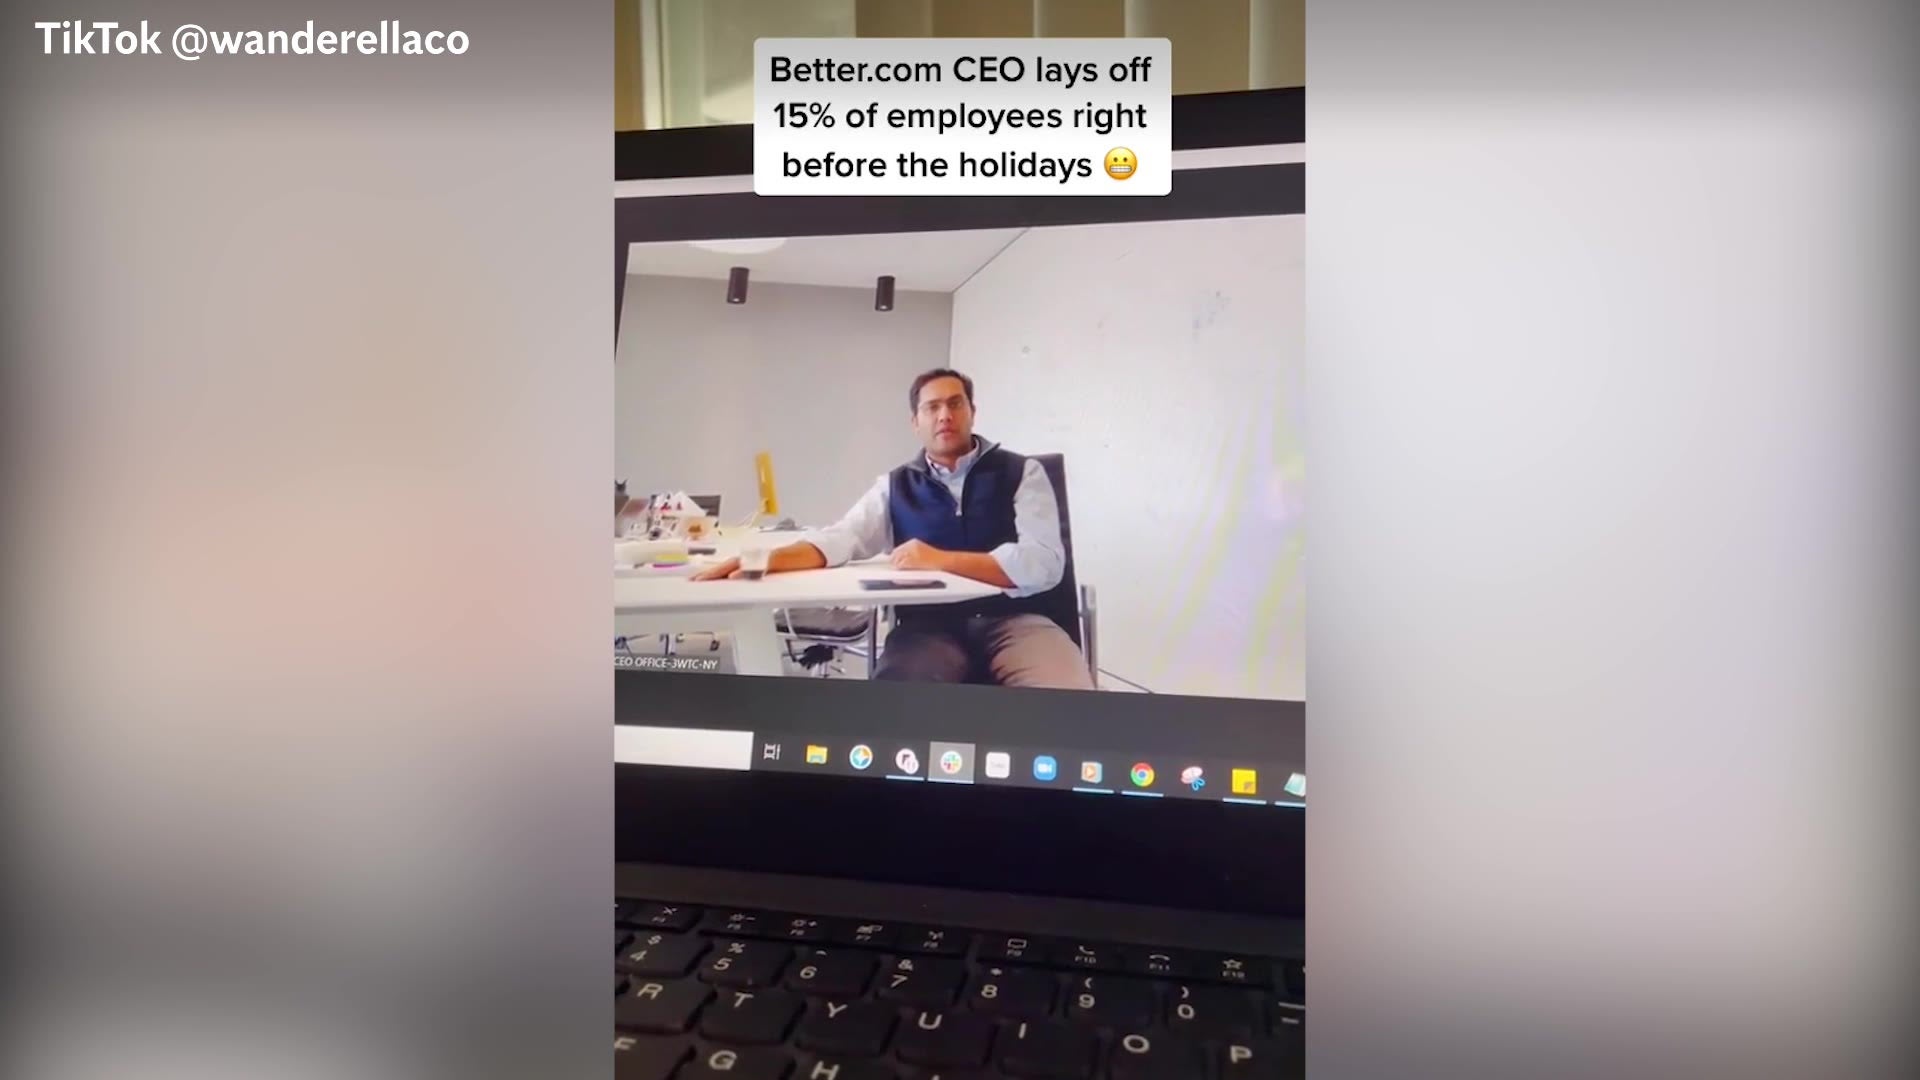
Task: Open the Snipping Tool scissors icon
Action: coord(1192,777)
